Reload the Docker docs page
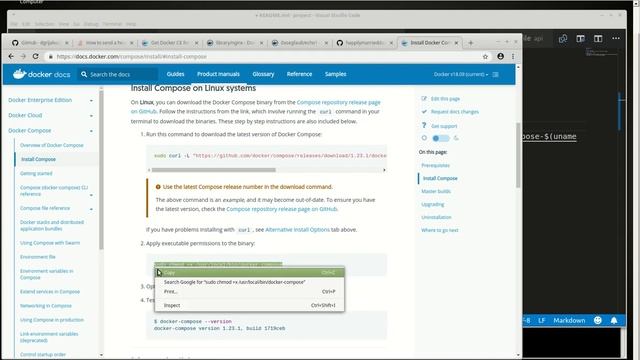 (x=36, y=56)
